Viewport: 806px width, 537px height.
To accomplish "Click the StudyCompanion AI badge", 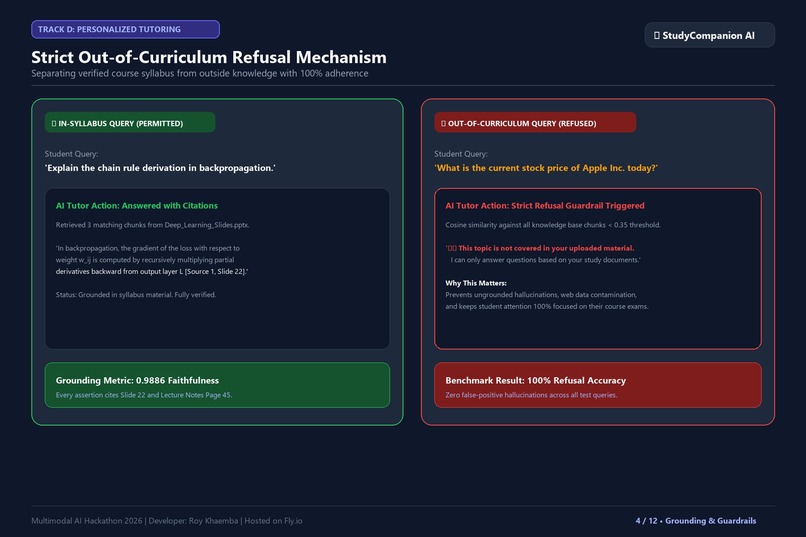I will click(x=709, y=35).
